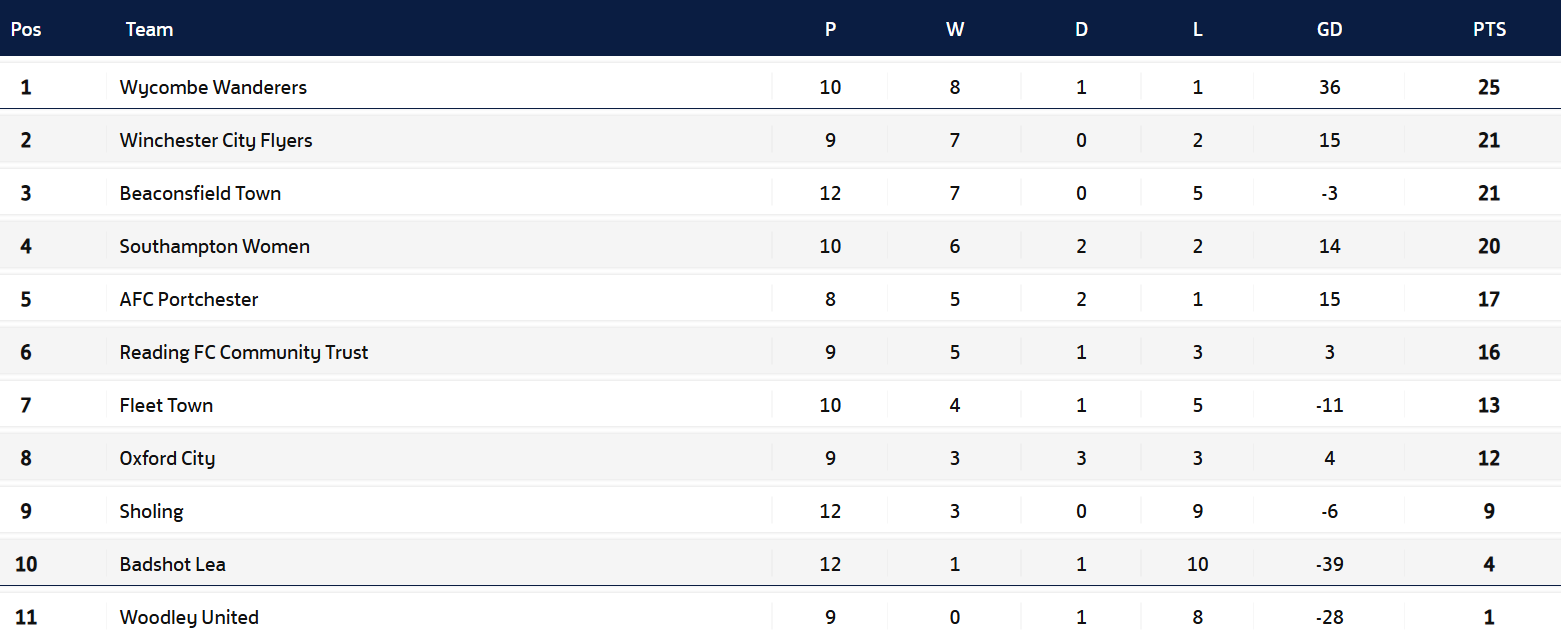Click Wycombe Wanderers' 25 points value
Image resolution: width=1561 pixels, height=637 pixels.
point(1489,87)
